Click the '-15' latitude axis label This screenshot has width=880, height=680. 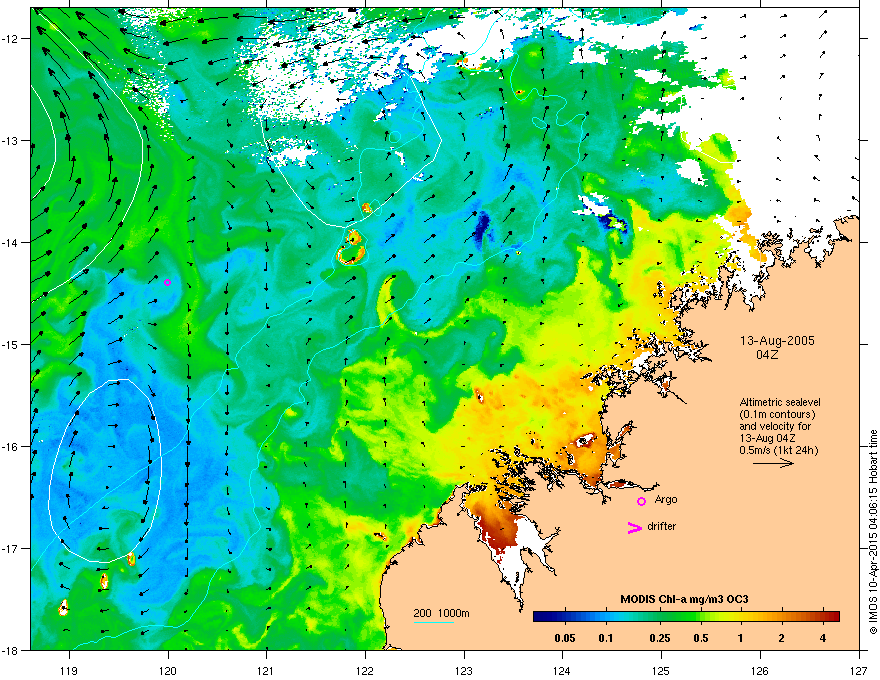(x=10, y=344)
